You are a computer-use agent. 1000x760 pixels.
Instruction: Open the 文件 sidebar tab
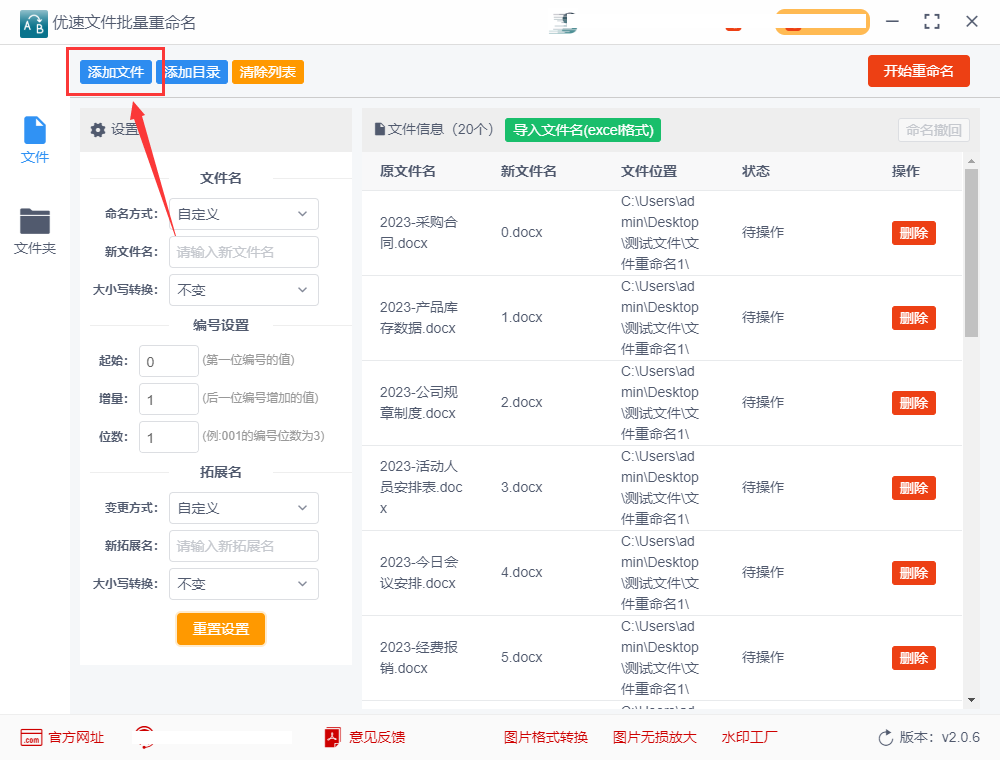[x=34, y=140]
